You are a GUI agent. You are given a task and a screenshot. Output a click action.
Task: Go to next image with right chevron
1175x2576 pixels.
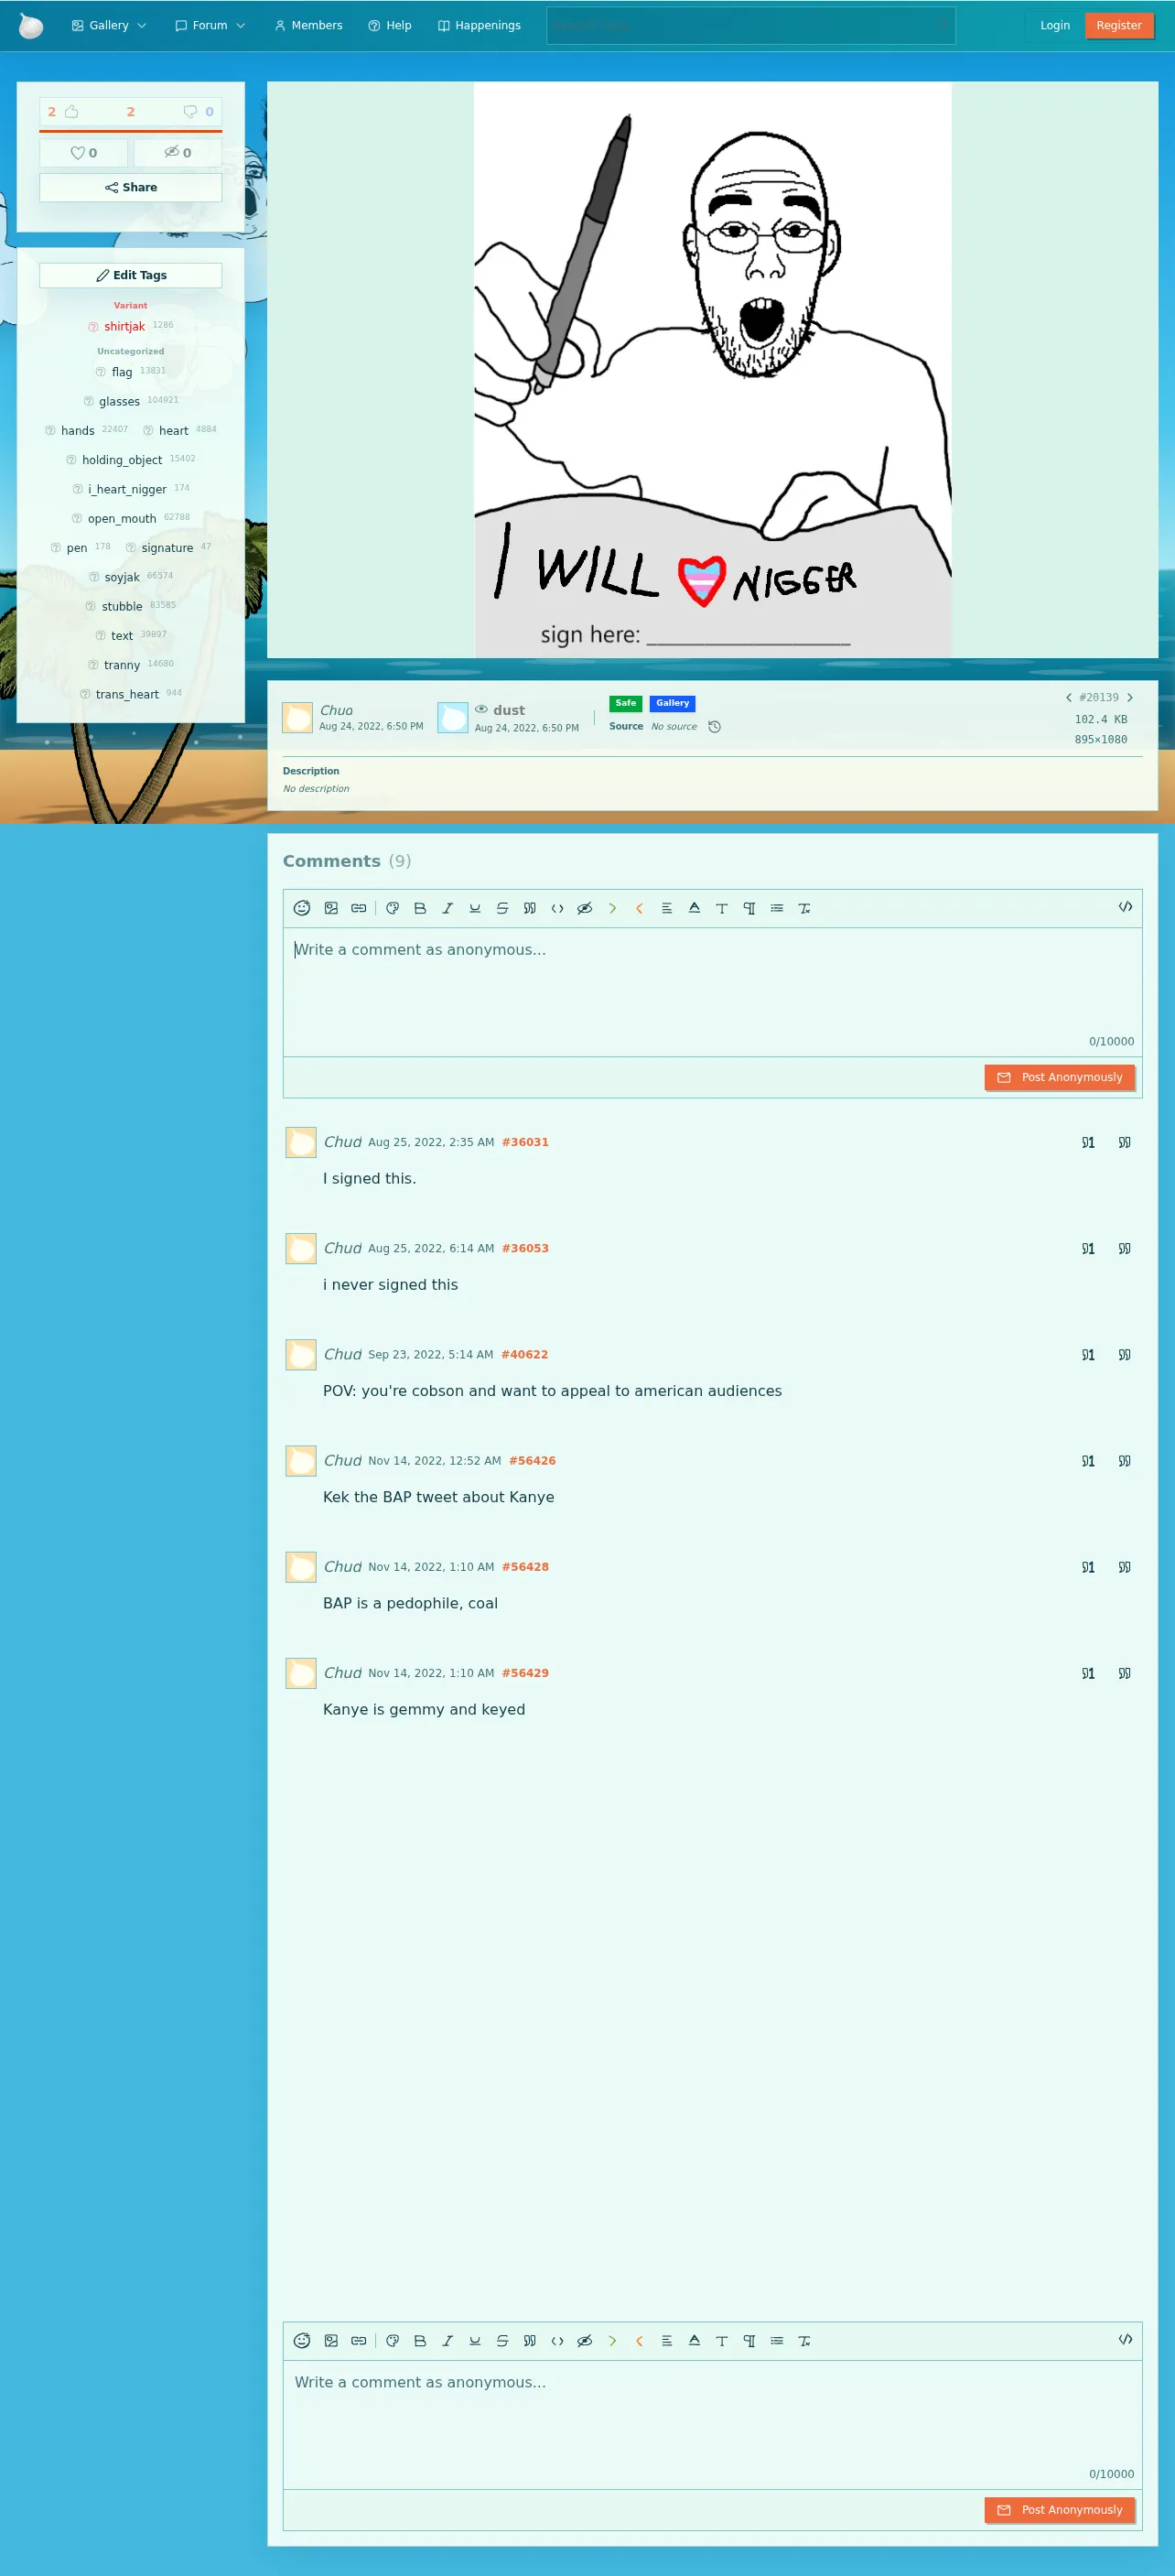pos(1130,698)
